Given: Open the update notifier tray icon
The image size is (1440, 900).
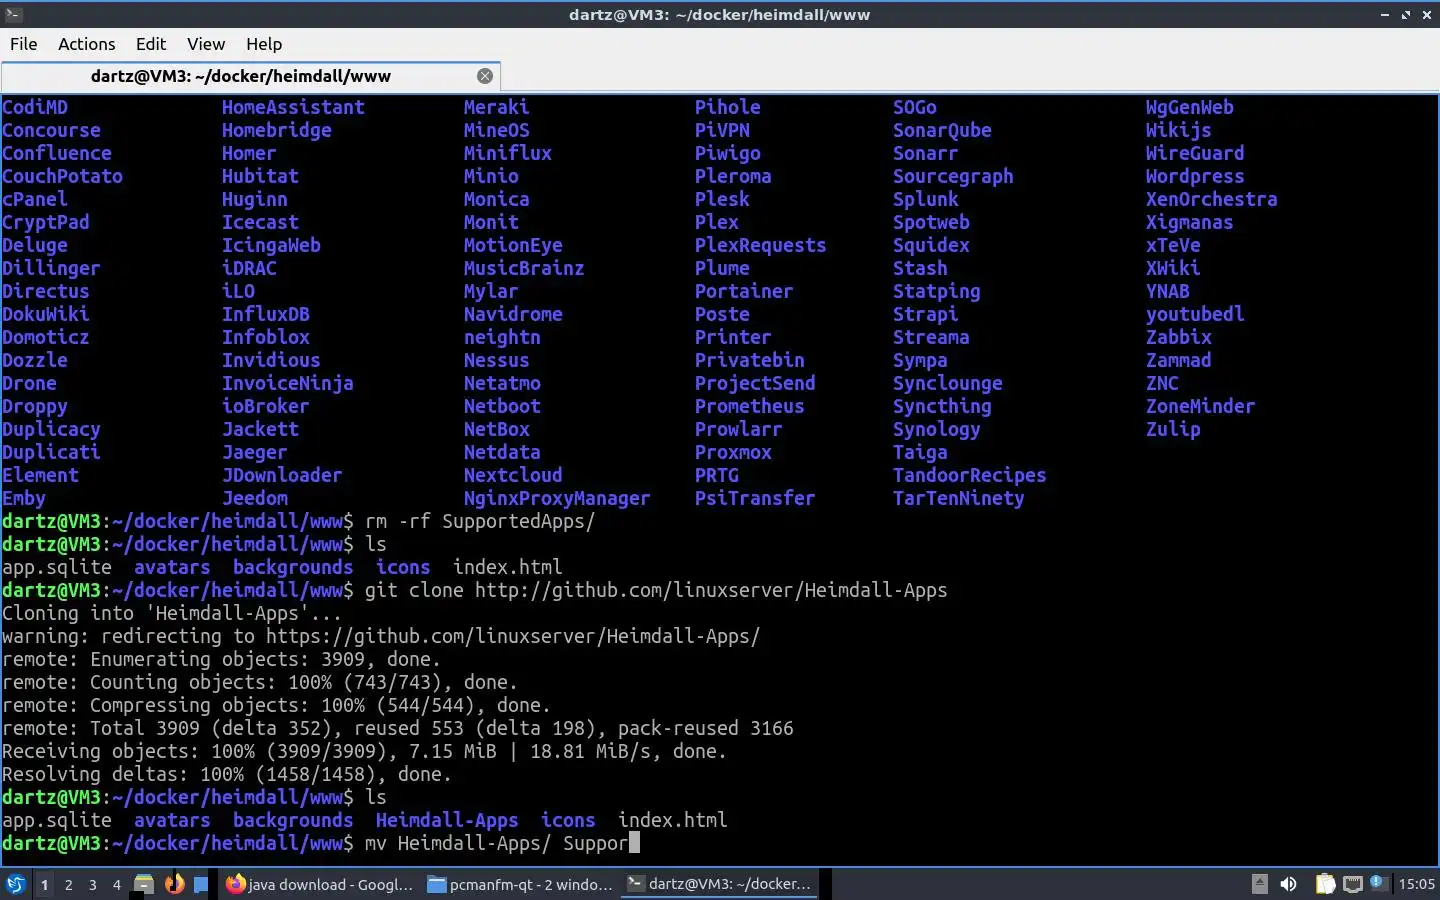Looking at the screenshot, I should (1378, 882).
